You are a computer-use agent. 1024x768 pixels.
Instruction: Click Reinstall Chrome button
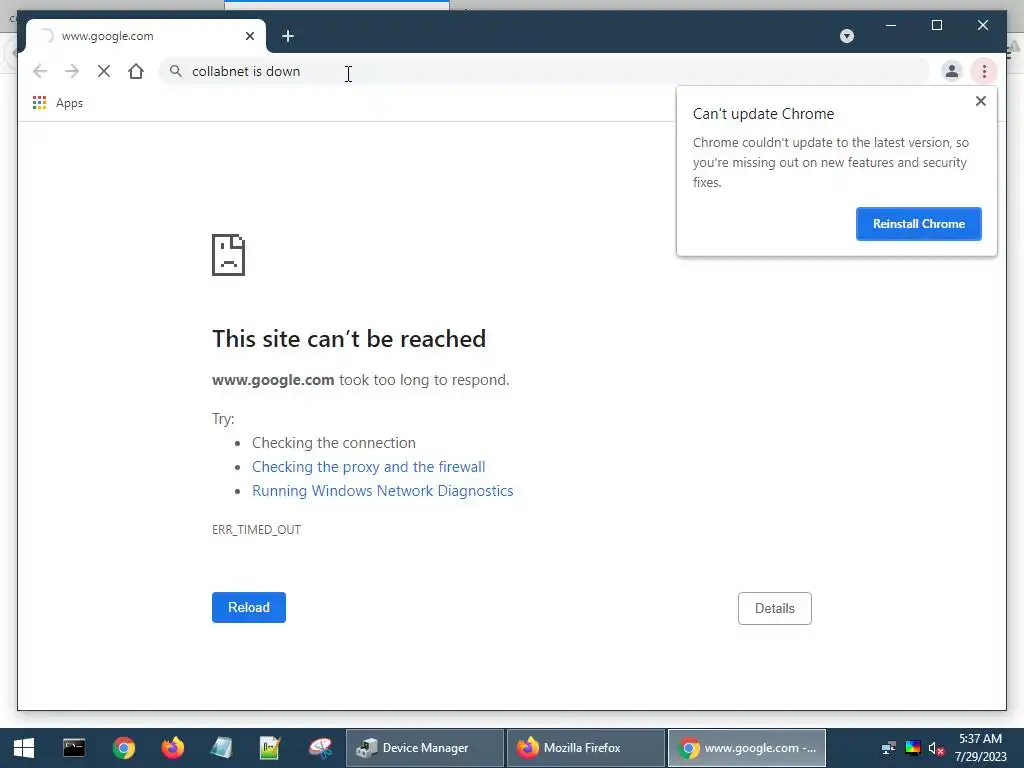coord(918,224)
